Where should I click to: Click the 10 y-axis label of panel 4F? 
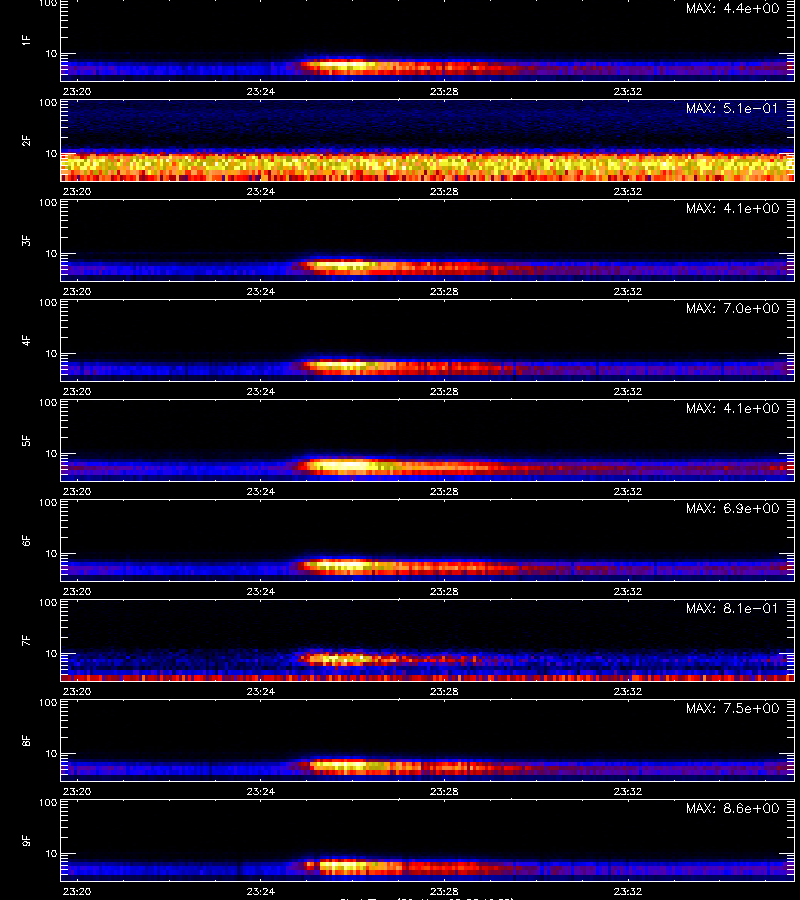(51, 354)
